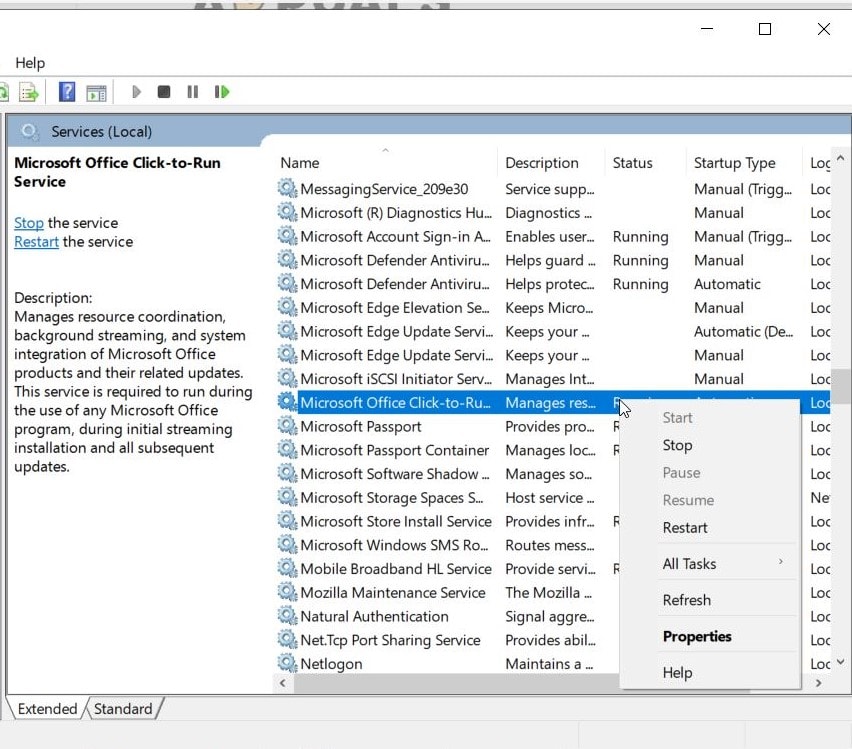852x749 pixels.
Task: Click the Restart Service toolbar icon
Action: [221, 91]
